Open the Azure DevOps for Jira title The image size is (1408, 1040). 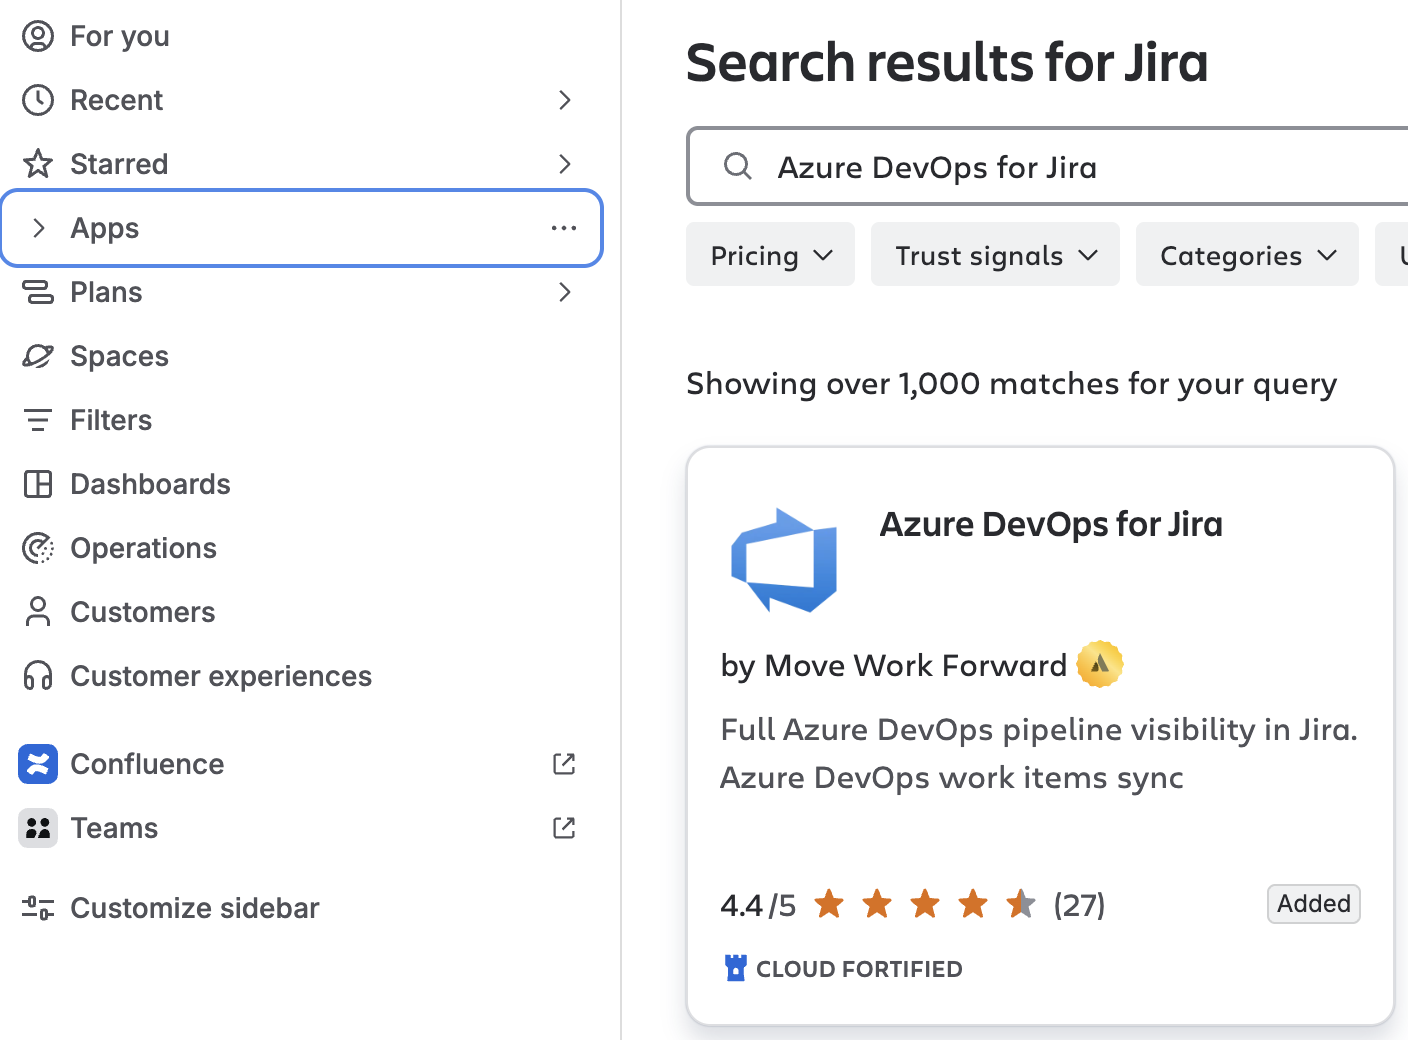point(1051,524)
